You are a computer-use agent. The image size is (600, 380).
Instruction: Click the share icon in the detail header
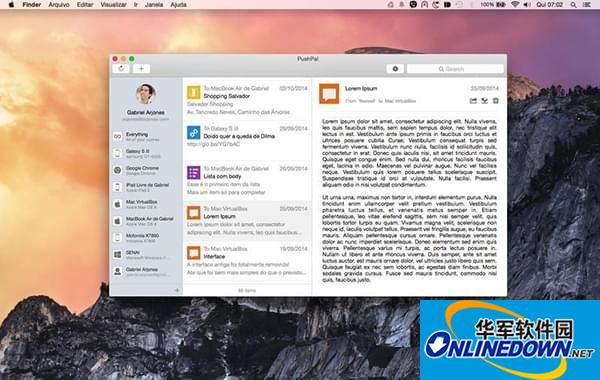point(473,101)
